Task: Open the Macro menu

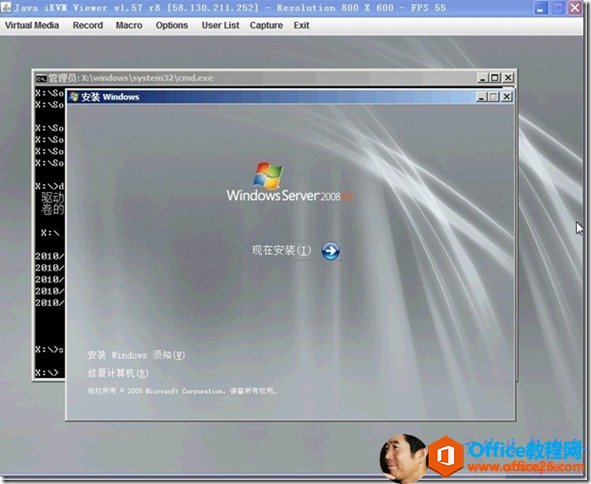Action: point(129,25)
